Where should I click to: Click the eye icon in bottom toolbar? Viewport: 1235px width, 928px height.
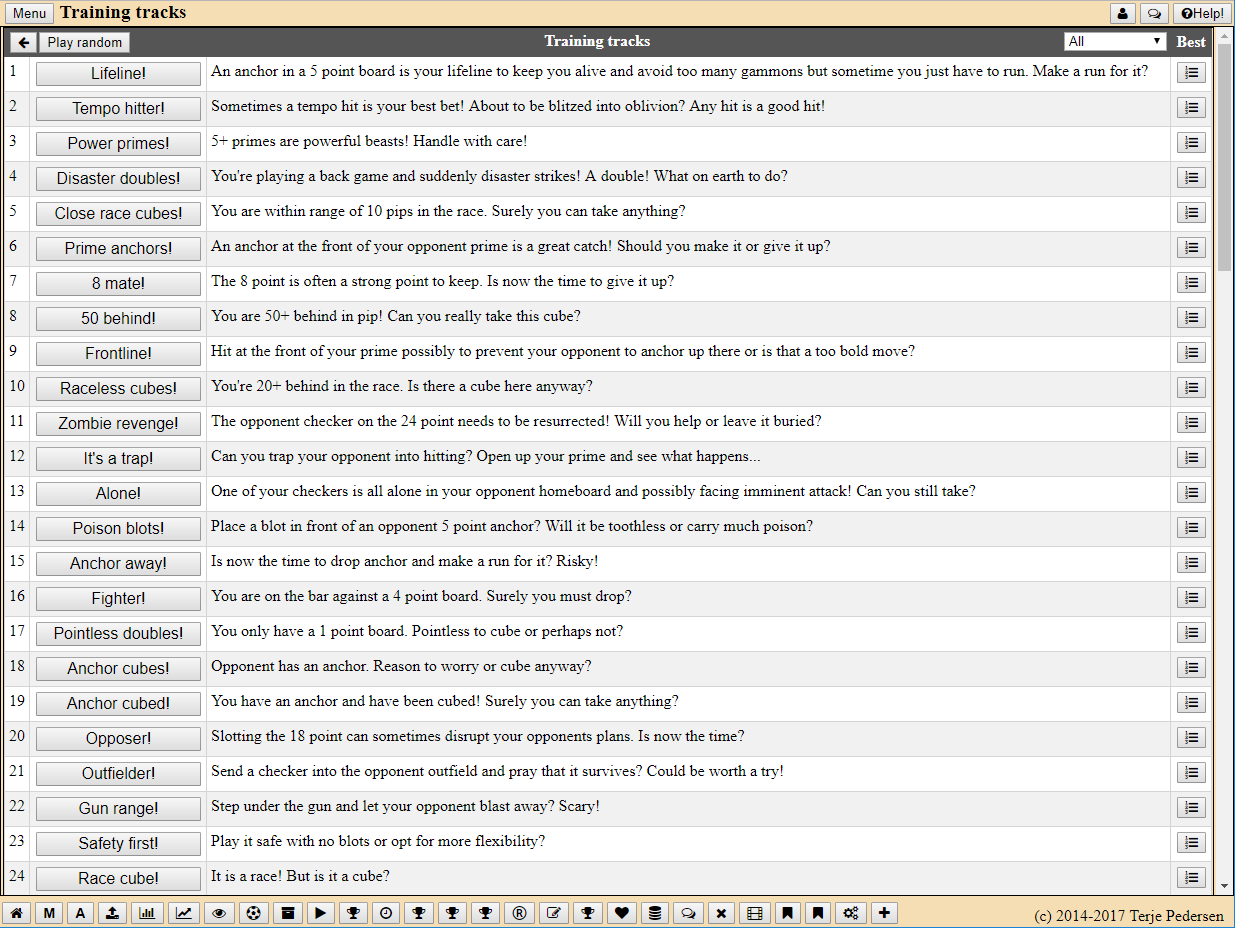[x=219, y=913]
